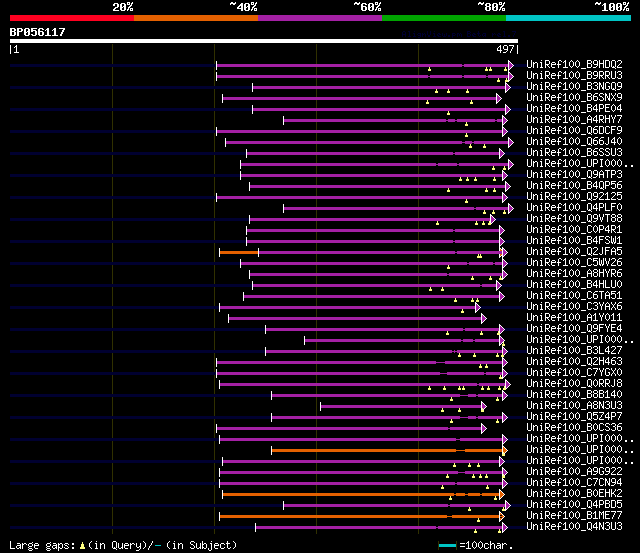Open hit UniRef100_B9RRU3
The height and width of the screenshot is (553, 640).
coord(574,75)
